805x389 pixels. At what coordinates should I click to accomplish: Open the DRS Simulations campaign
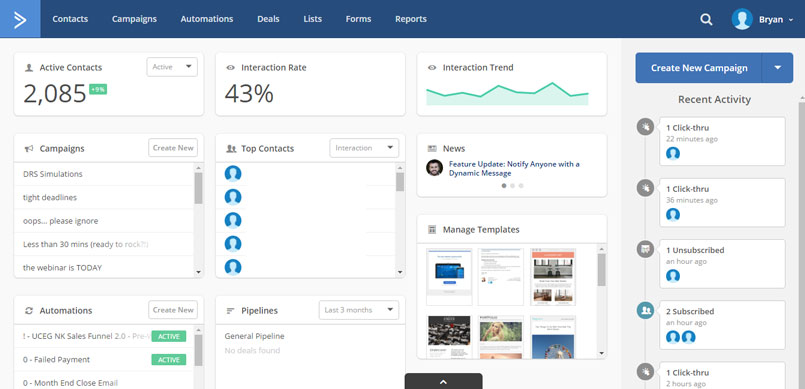[x=53, y=174]
